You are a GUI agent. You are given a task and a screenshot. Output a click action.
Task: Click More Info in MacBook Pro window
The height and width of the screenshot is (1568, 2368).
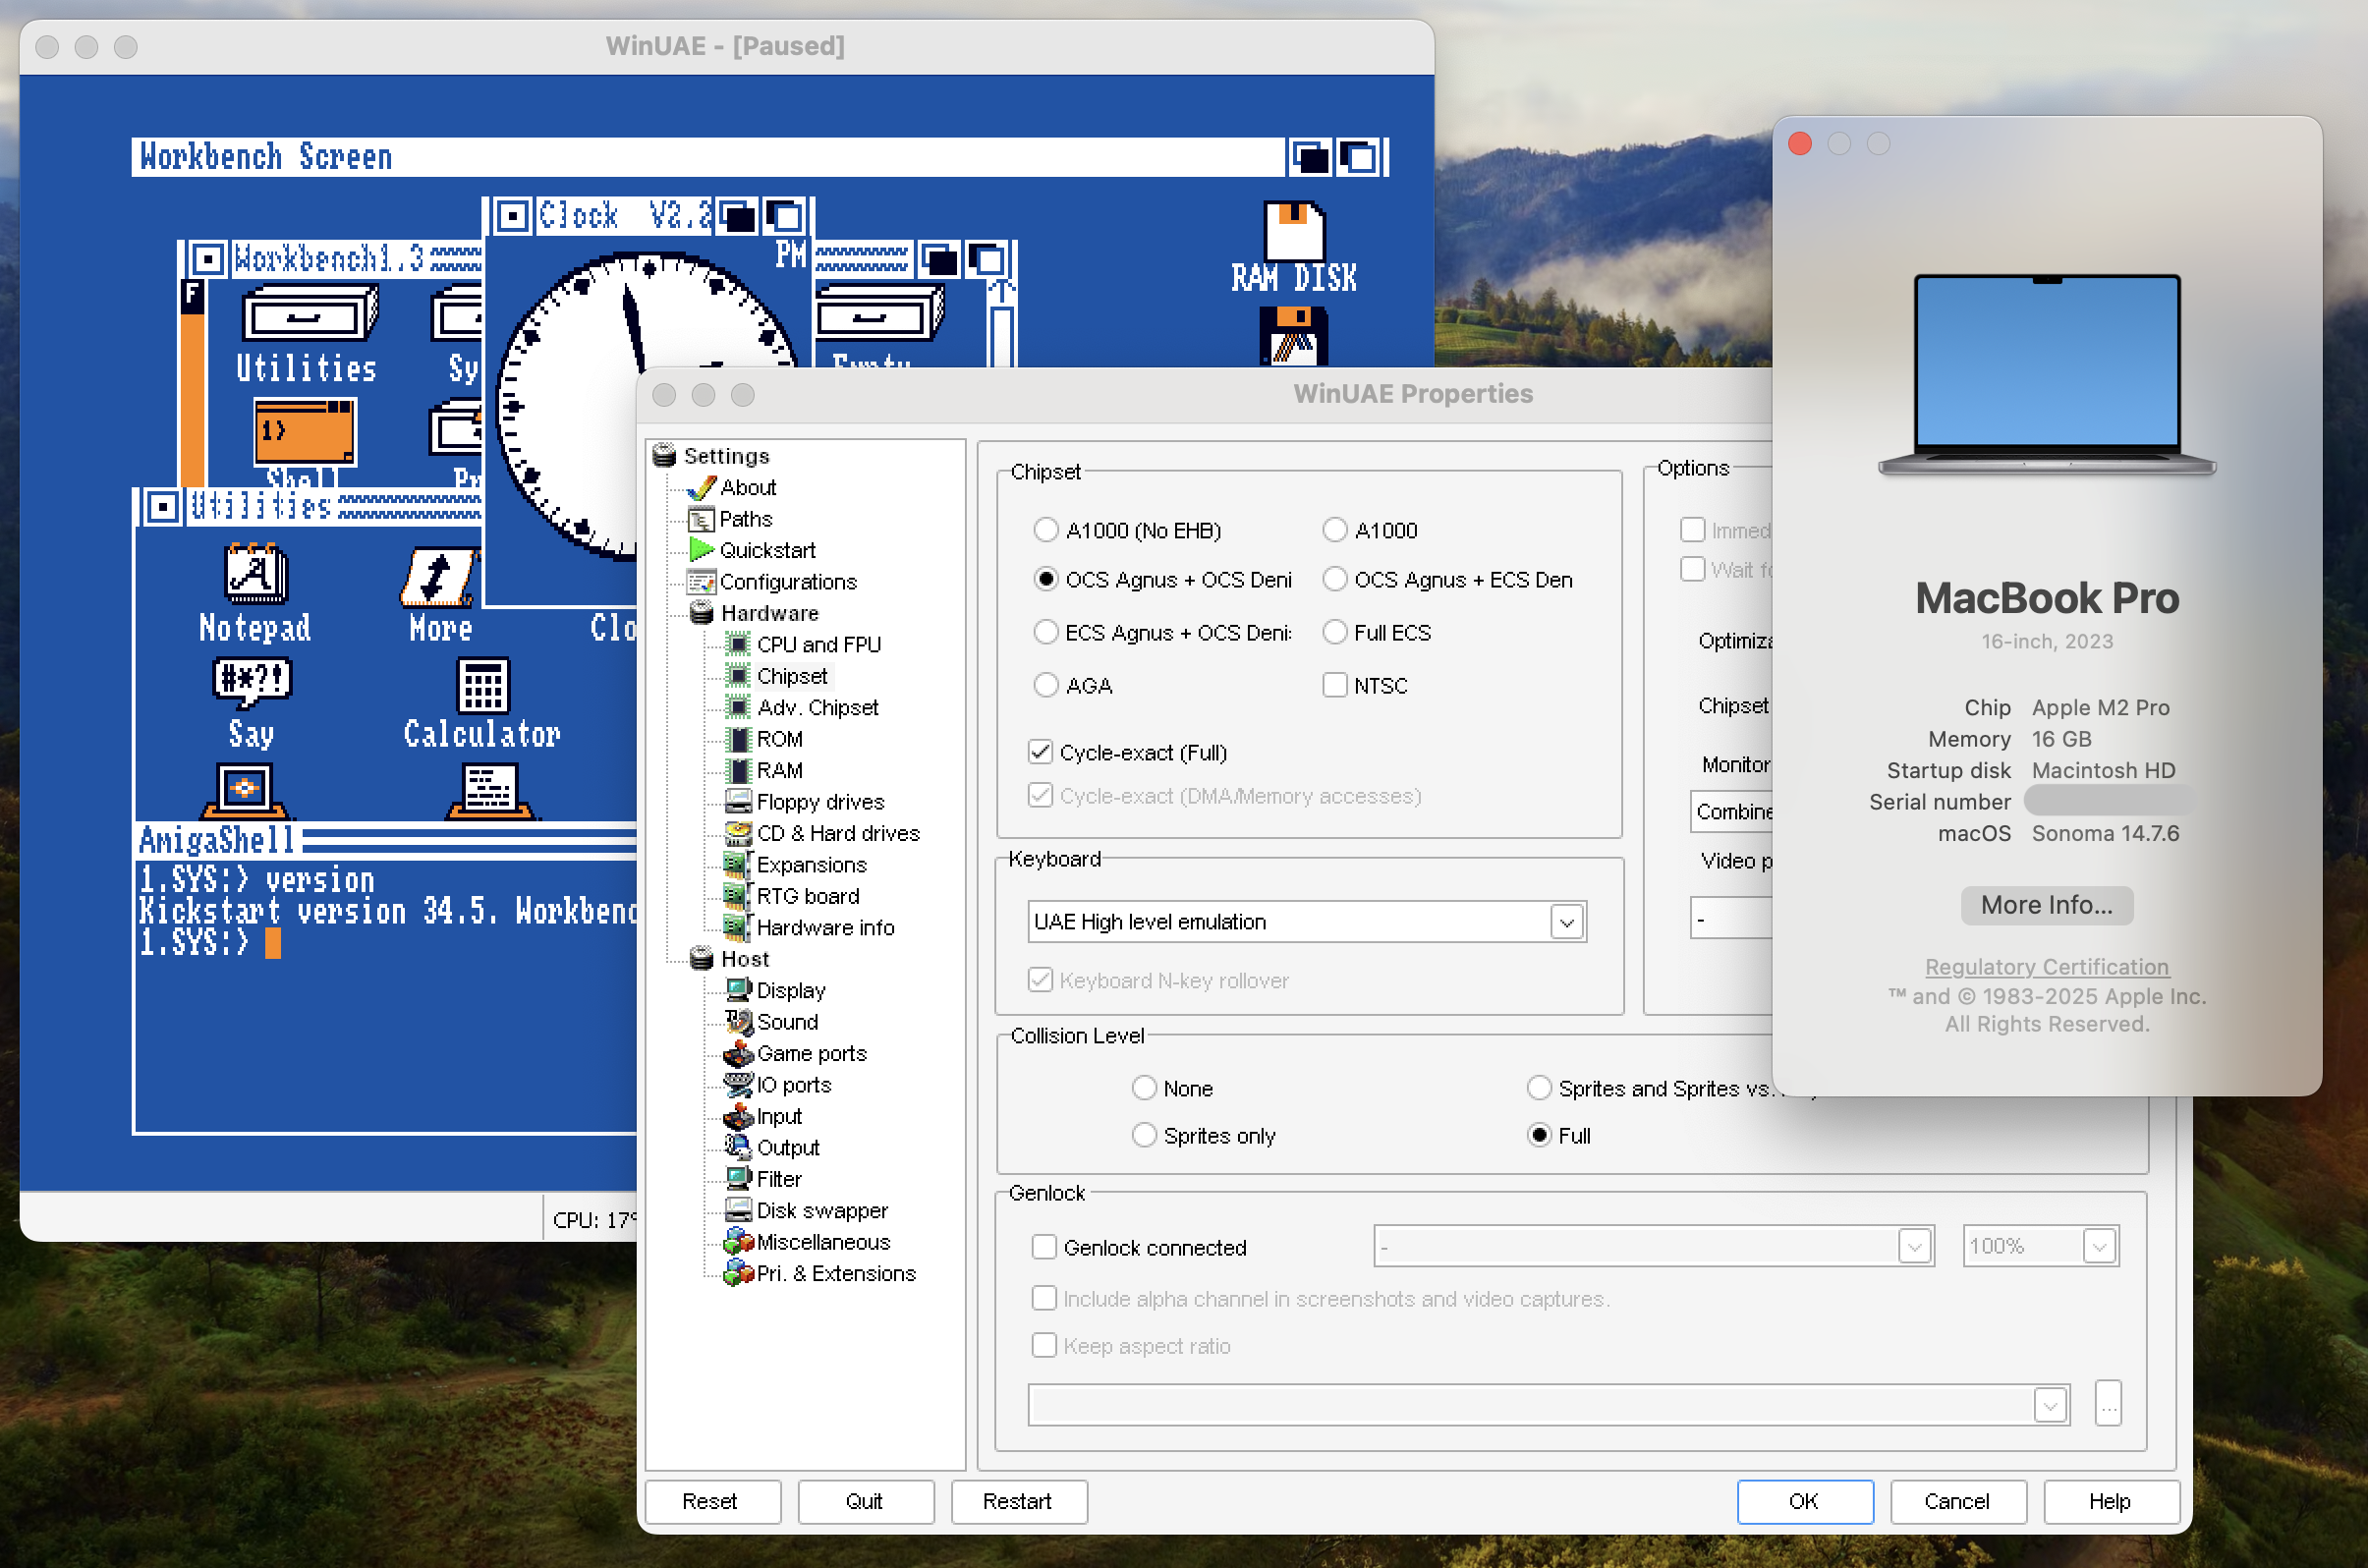2047,905
